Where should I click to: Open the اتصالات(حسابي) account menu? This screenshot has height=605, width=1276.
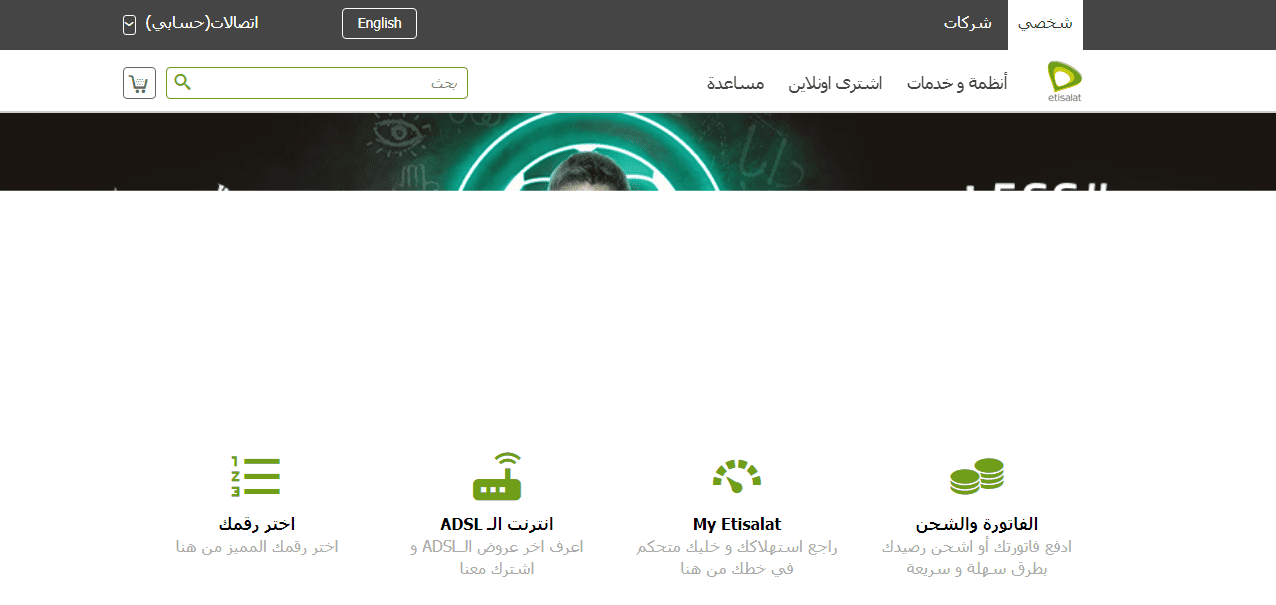(202, 23)
